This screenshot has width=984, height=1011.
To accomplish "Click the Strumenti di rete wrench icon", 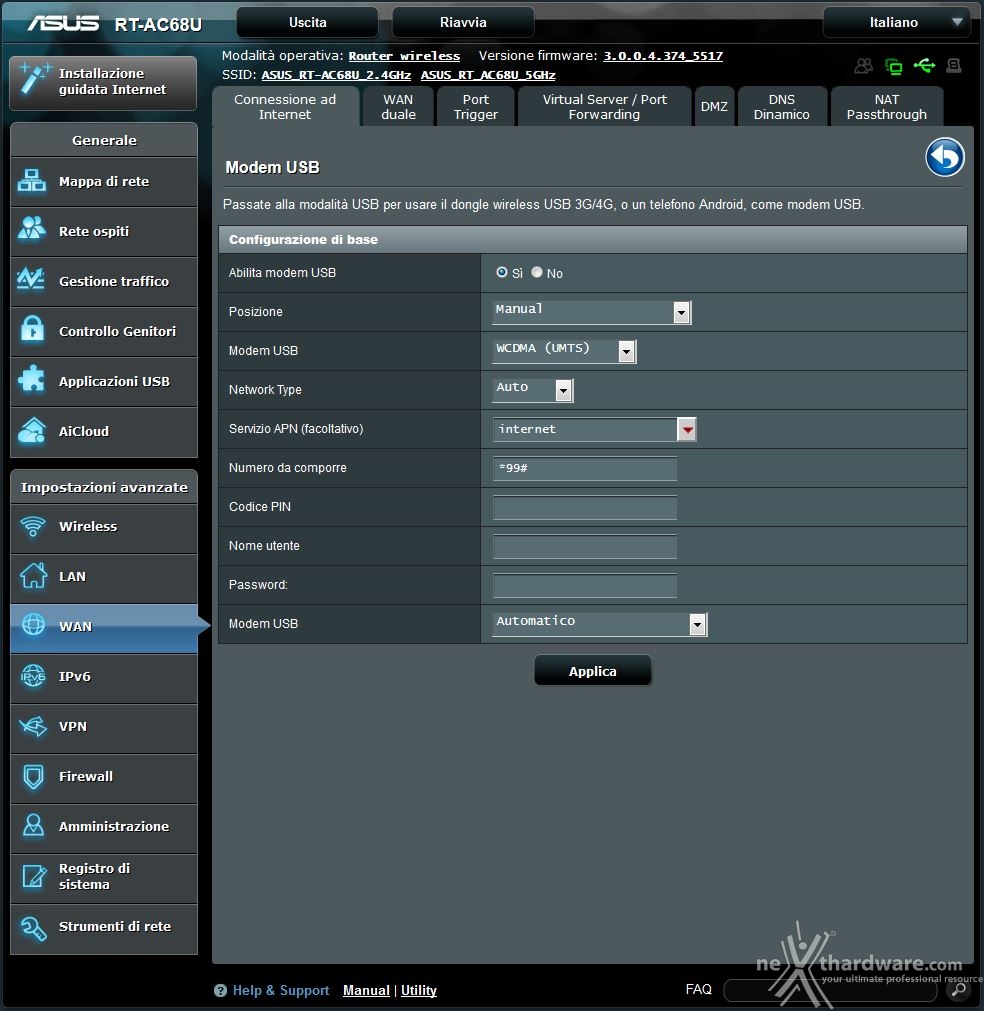I will 33,927.
